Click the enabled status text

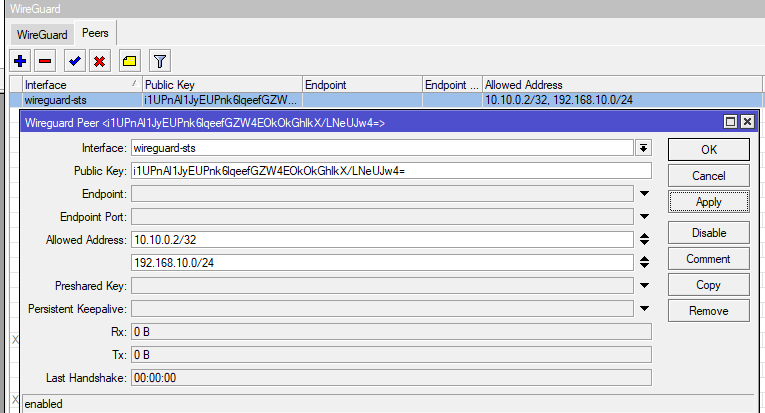pos(43,404)
